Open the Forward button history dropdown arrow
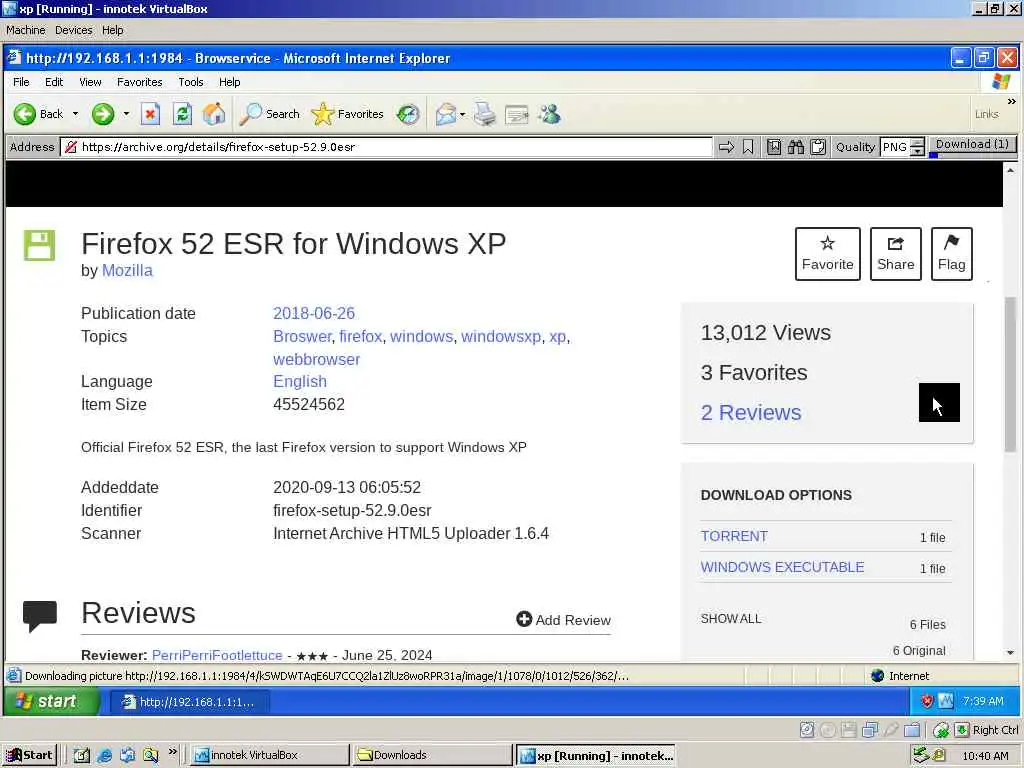 [126, 114]
